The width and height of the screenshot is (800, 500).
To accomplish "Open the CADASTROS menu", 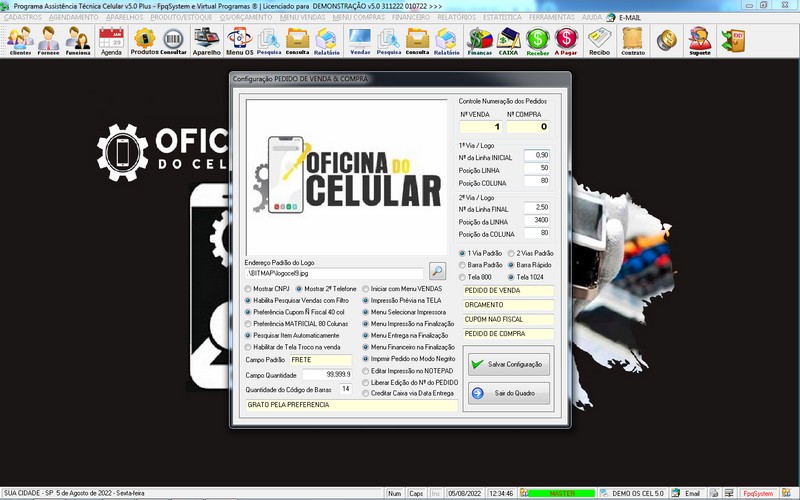I will [22, 17].
